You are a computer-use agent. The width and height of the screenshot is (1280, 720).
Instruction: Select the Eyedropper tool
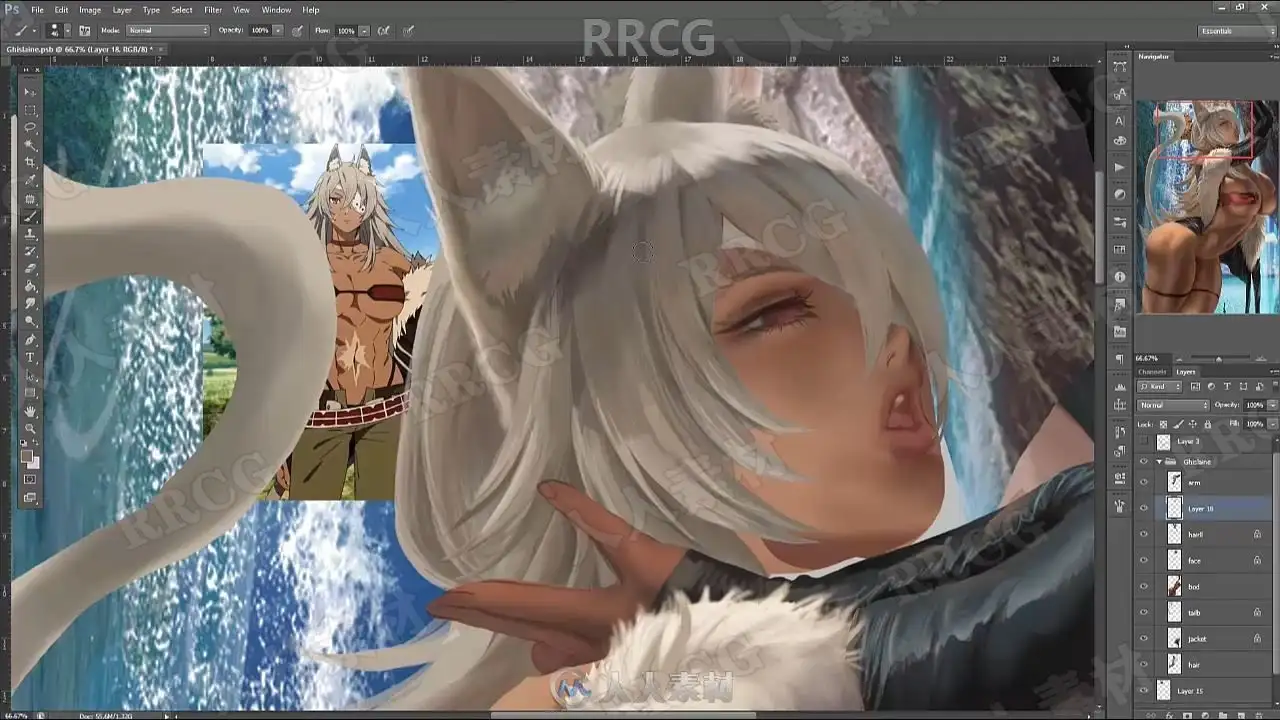[x=30, y=181]
